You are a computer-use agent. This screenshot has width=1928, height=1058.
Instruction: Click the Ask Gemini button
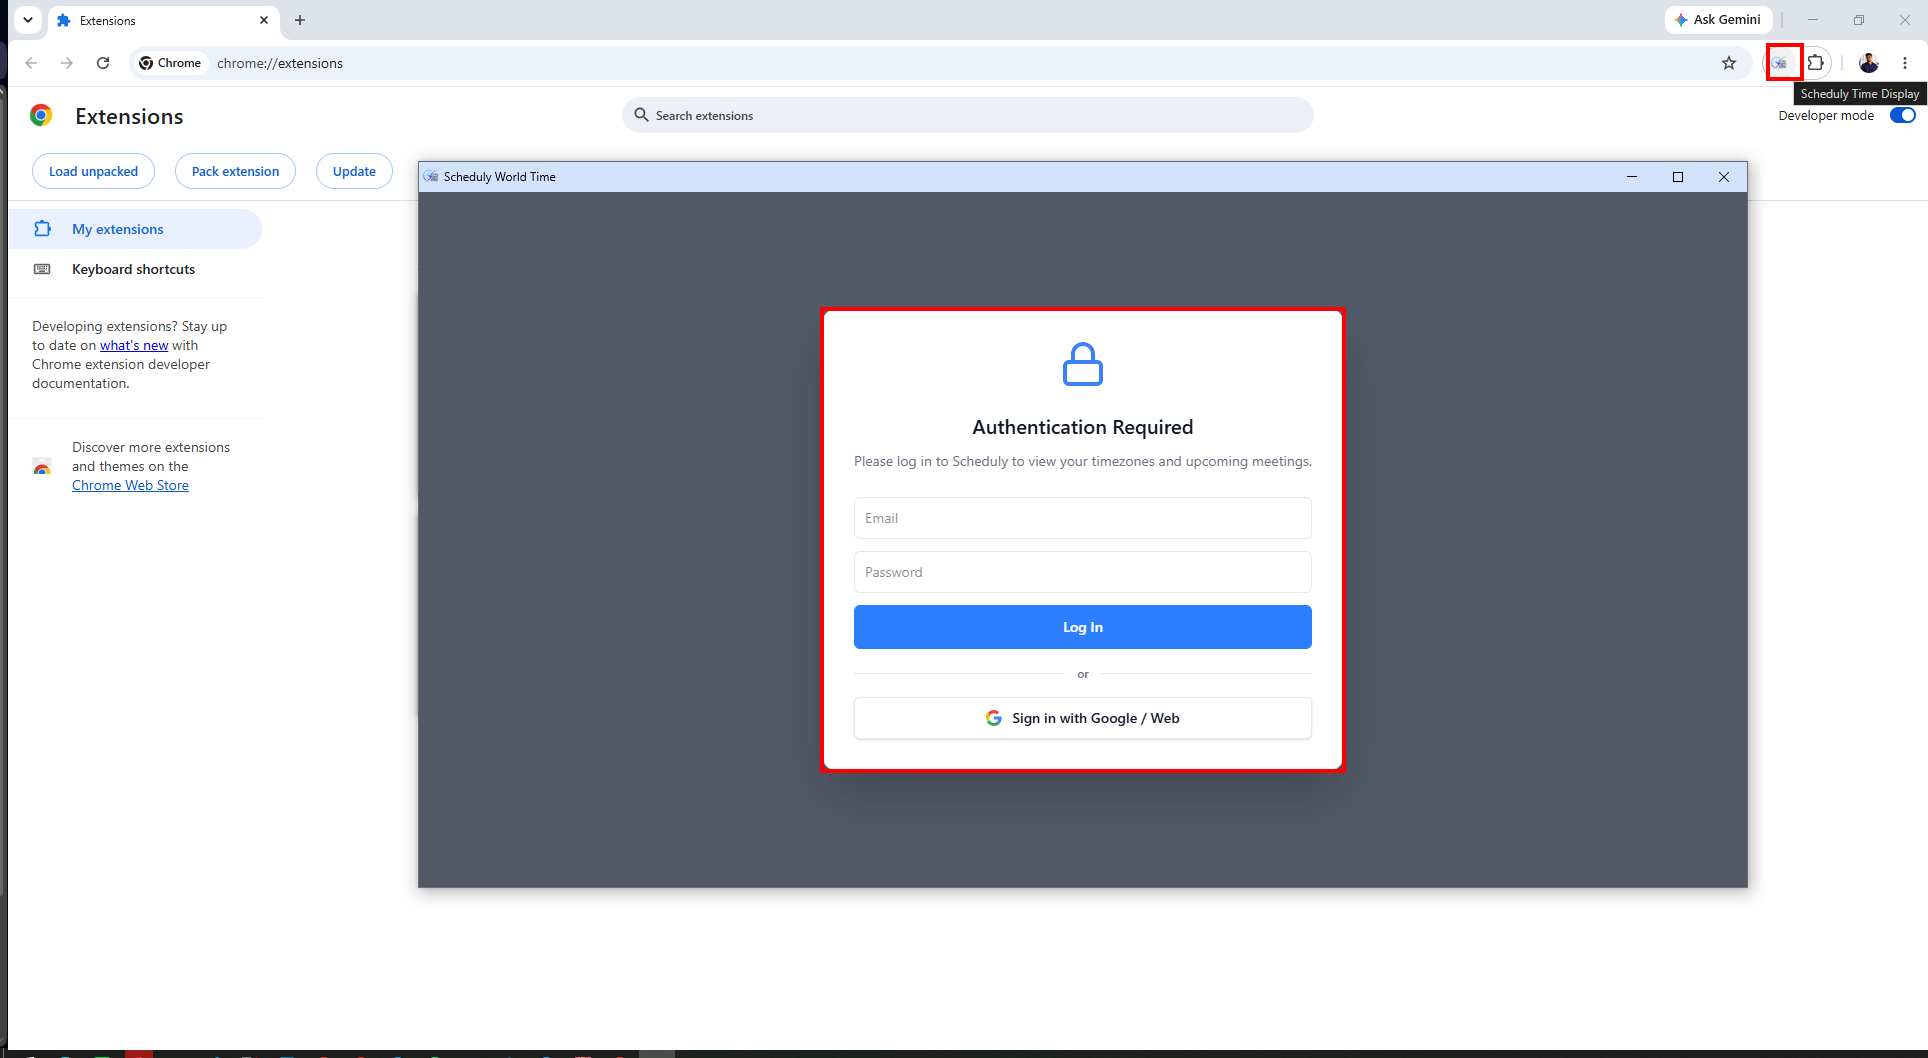point(1718,20)
